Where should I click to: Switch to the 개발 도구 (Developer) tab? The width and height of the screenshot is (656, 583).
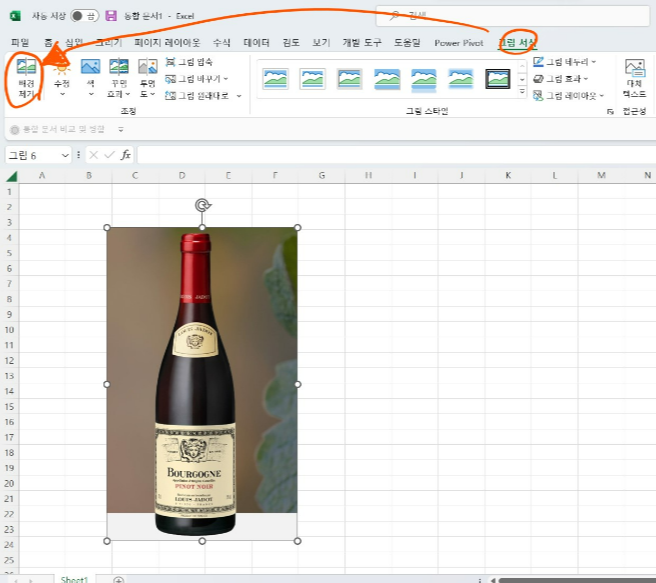pos(362,42)
